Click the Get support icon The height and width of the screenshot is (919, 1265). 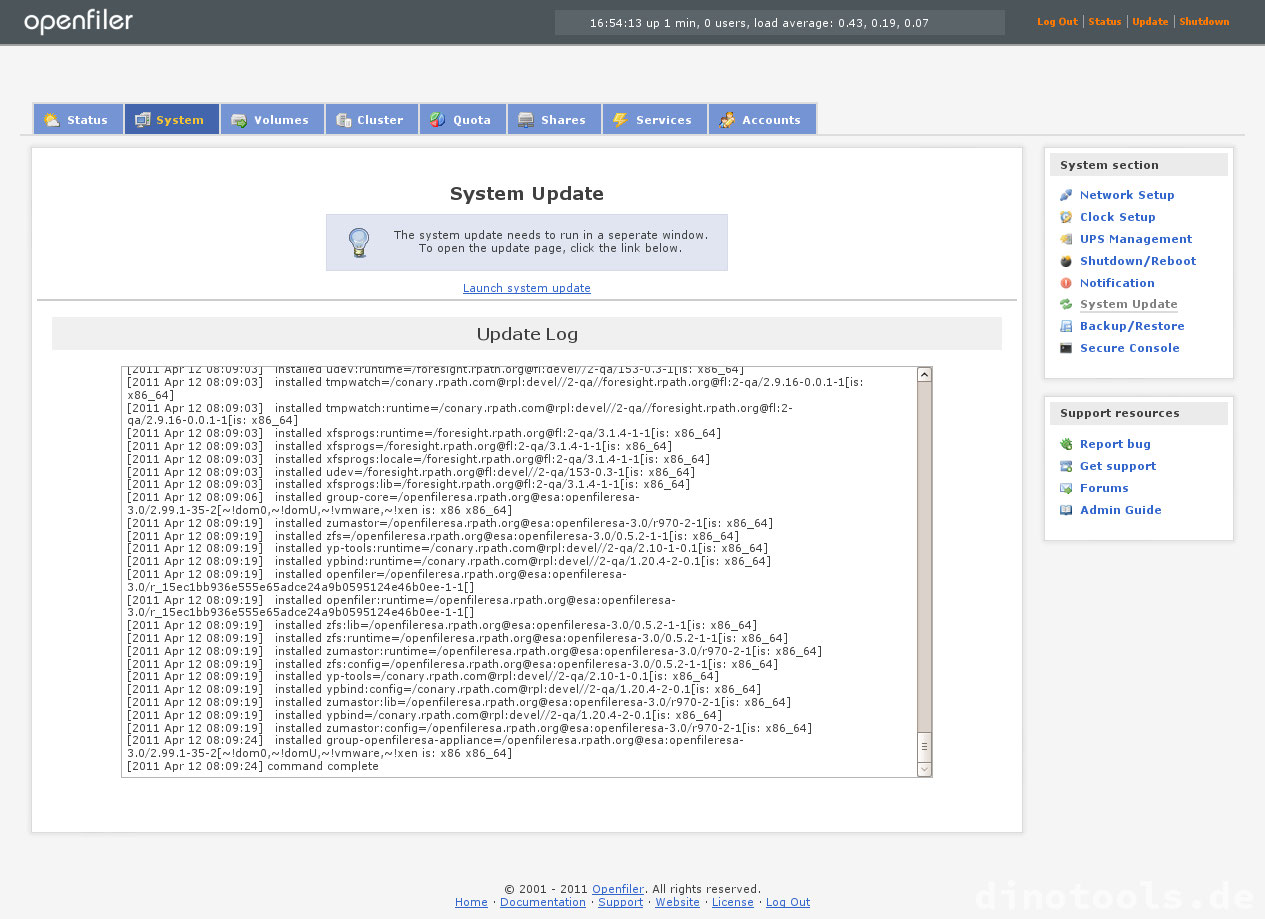coord(1066,466)
